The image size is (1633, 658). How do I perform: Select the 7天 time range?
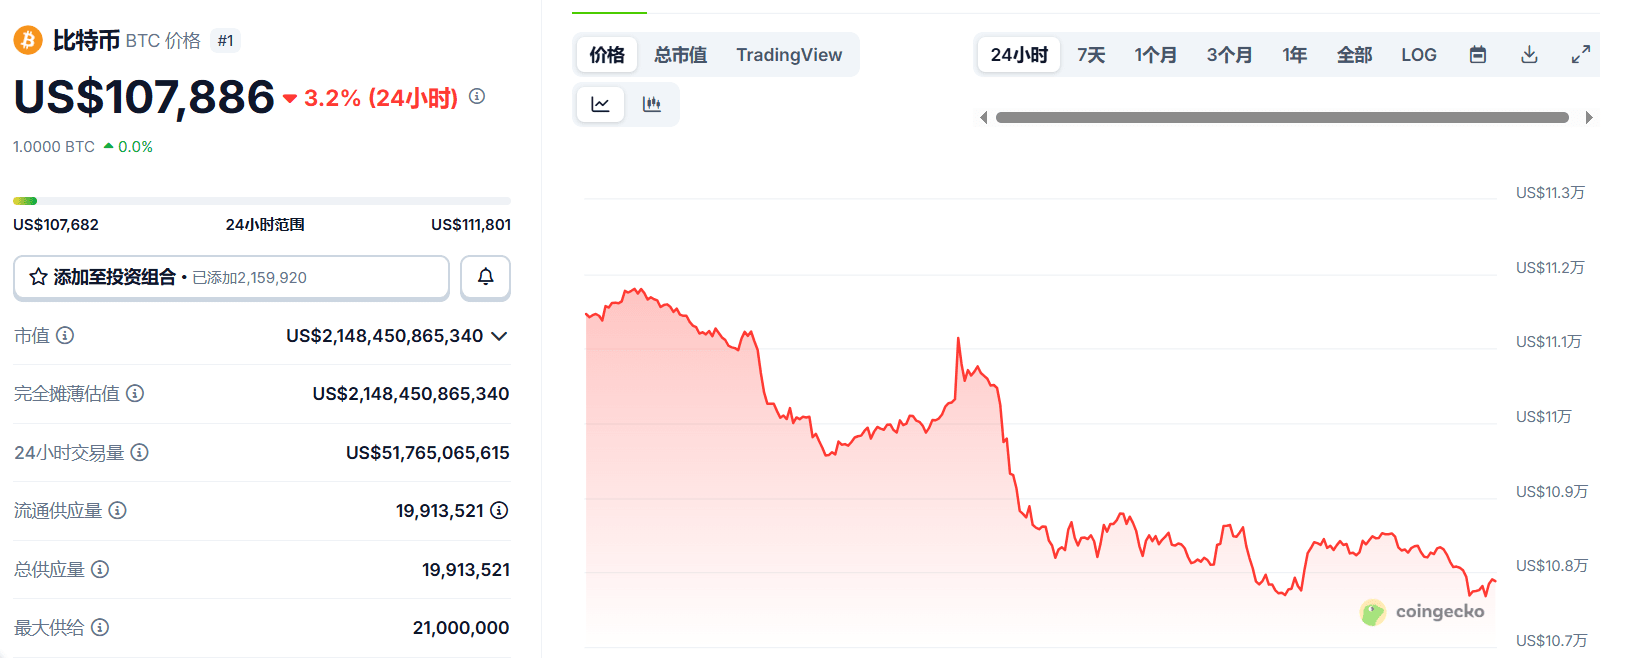pyautogui.click(x=1091, y=55)
